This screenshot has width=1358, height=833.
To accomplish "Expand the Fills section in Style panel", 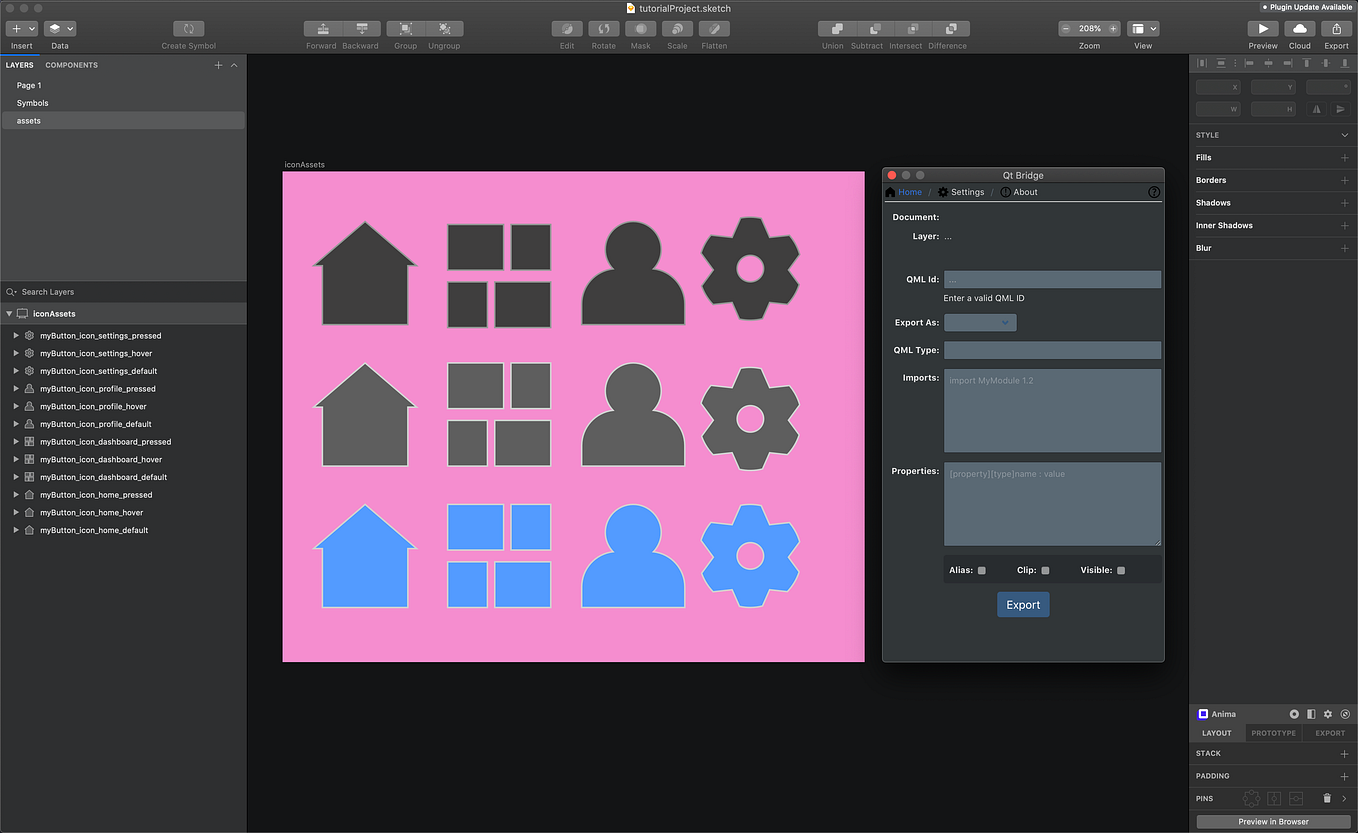I will (1345, 157).
